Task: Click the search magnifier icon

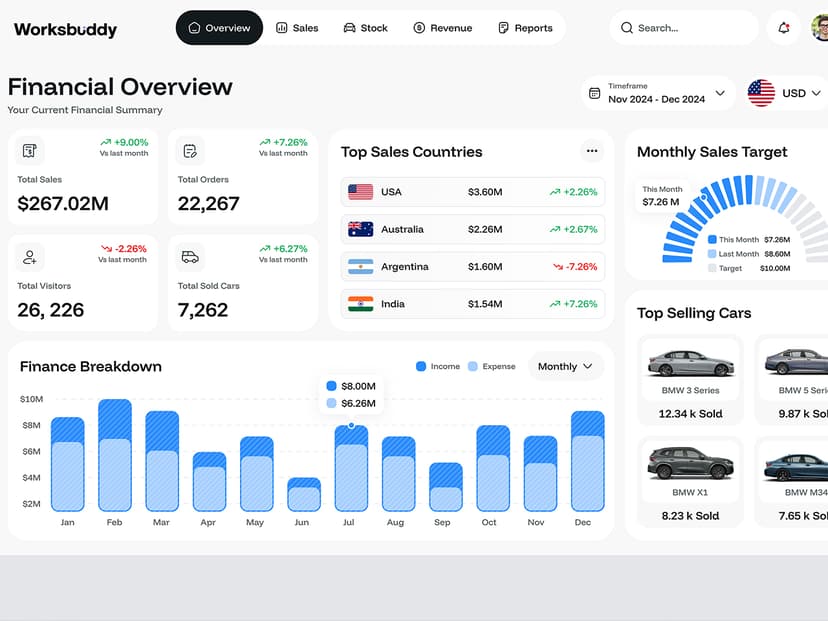Action: [x=626, y=28]
